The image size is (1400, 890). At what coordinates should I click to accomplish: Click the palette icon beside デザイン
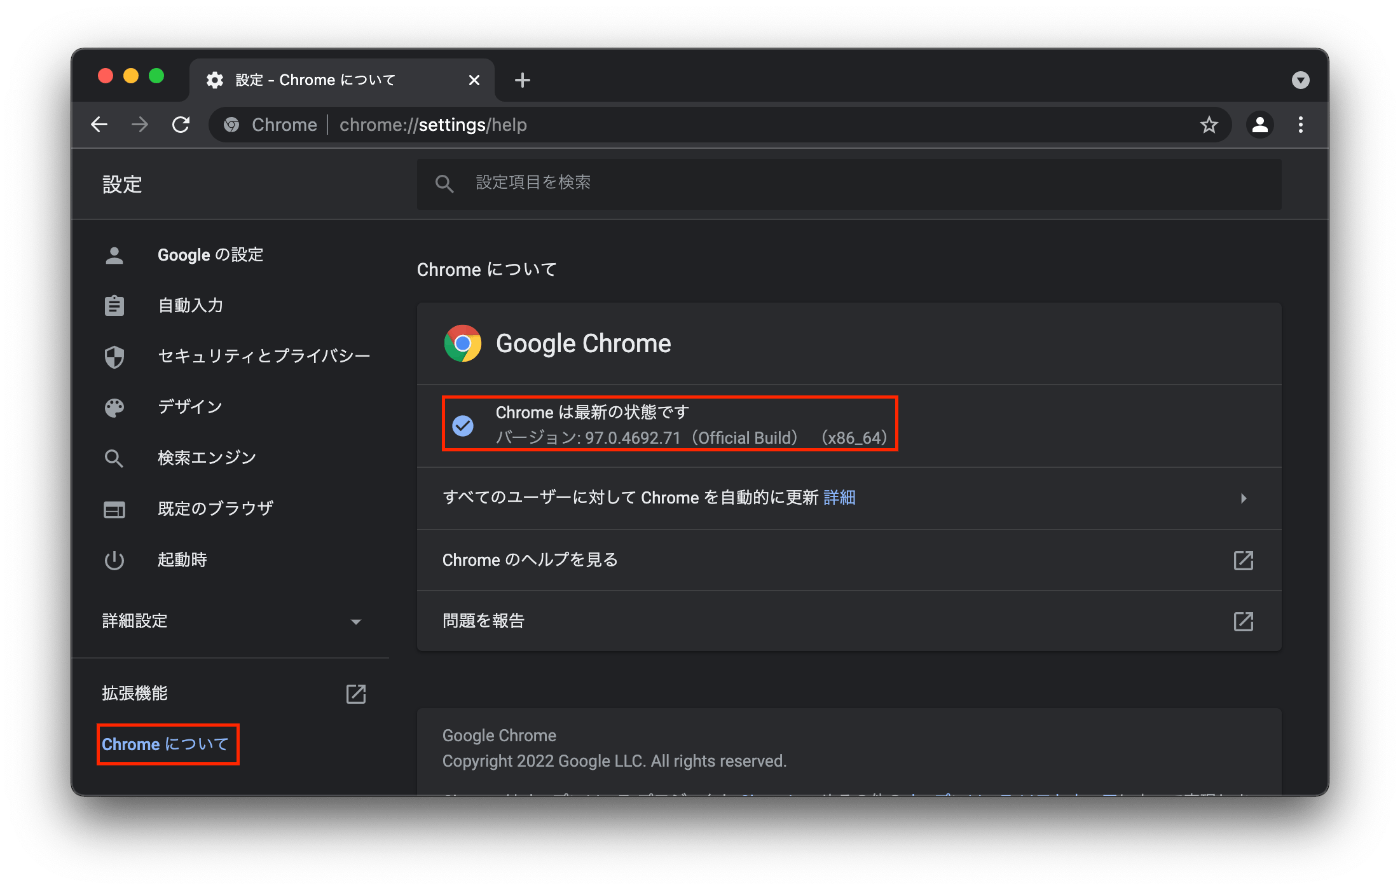point(115,407)
